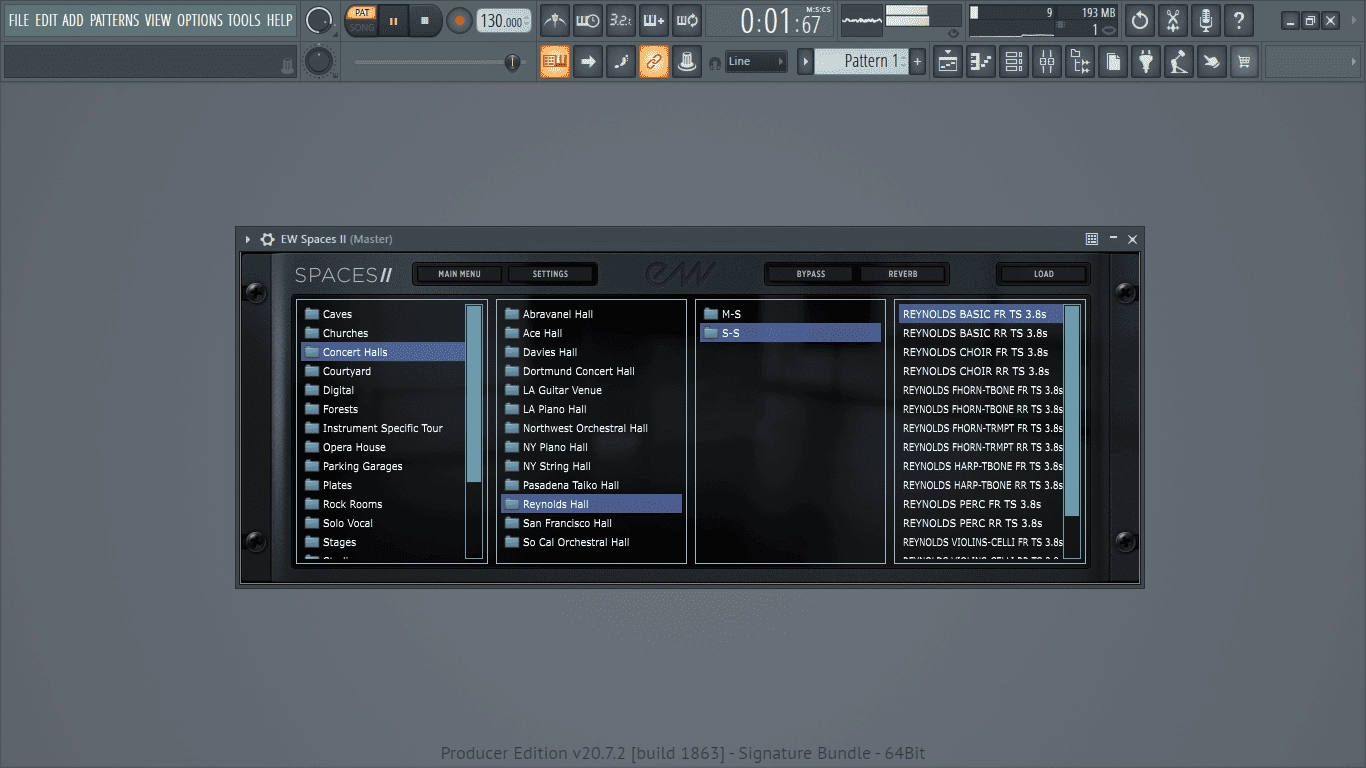Open the PATTERNS menu
This screenshot has height=768, width=1366.
114,20
